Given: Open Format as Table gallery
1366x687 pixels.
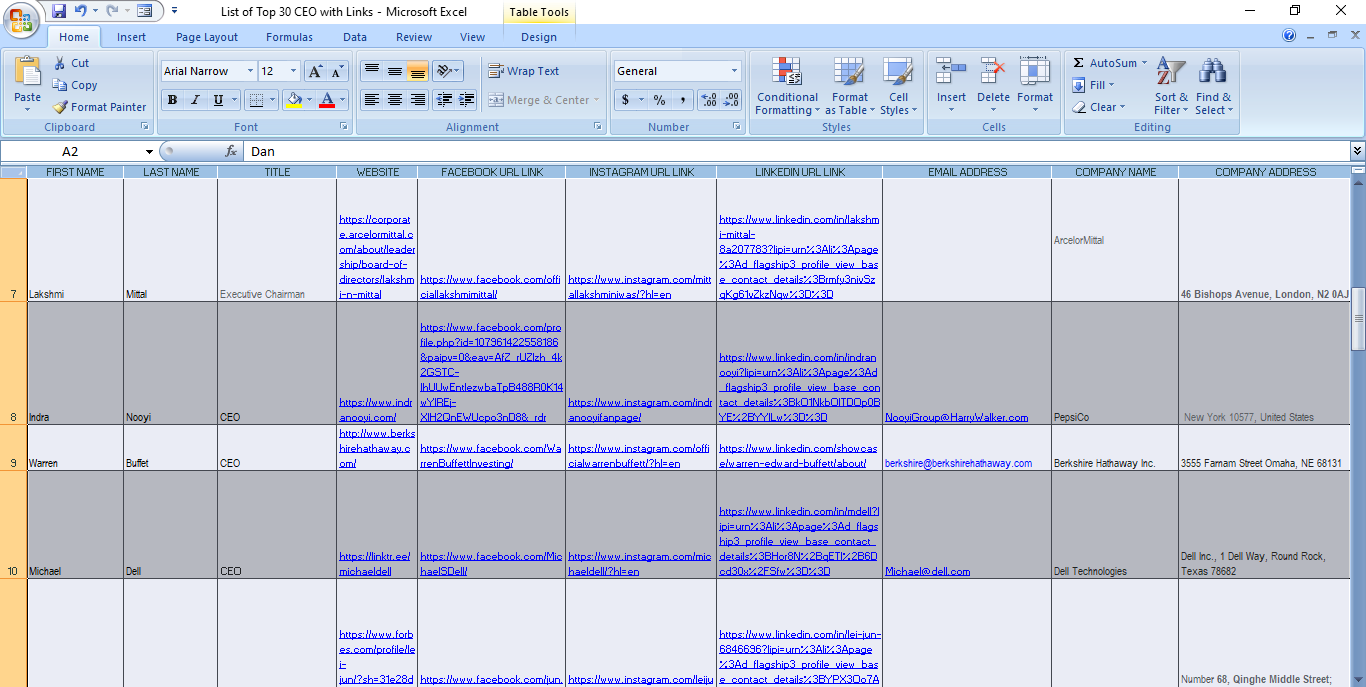Looking at the screenshot, I should [850, 86].
